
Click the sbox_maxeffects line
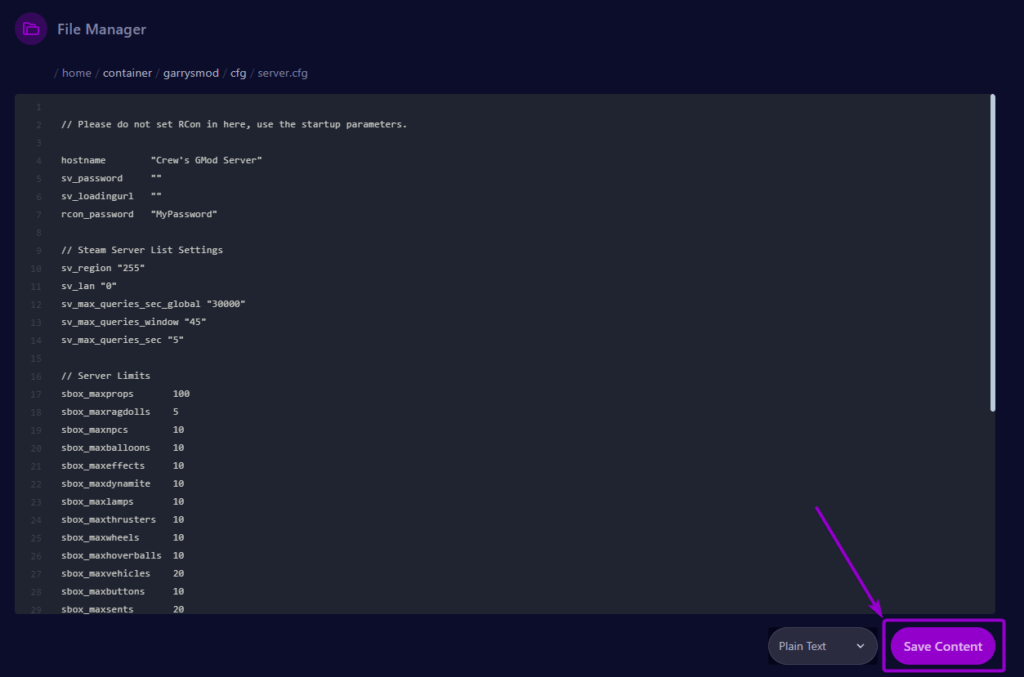(x=123, y=465)
